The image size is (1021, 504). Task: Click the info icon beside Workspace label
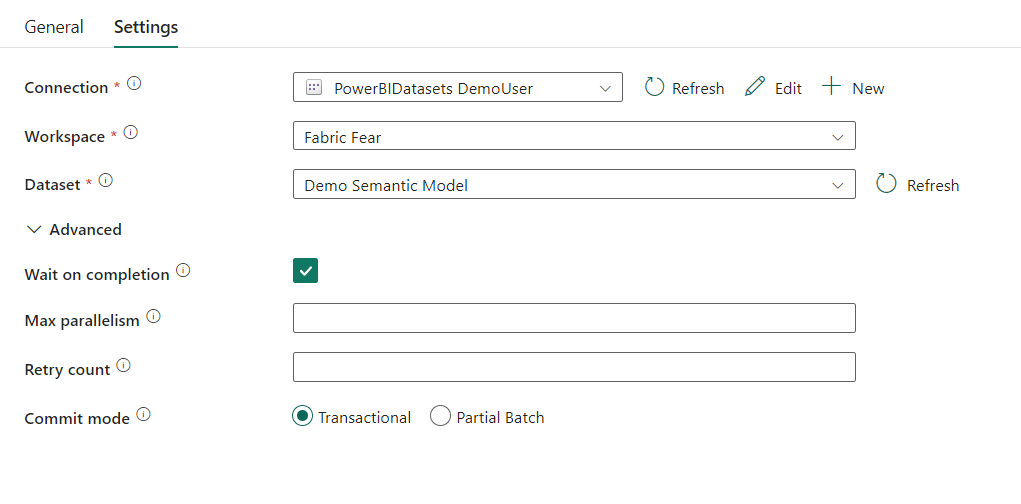pos(130,132)
